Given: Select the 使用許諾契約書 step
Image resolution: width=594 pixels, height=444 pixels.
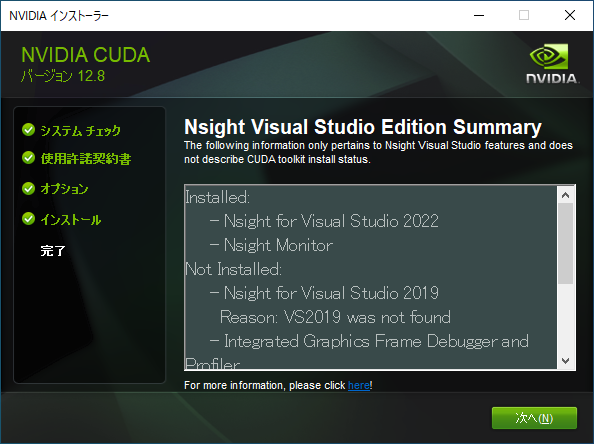Looking at the screenshot, I should (86, 158).
